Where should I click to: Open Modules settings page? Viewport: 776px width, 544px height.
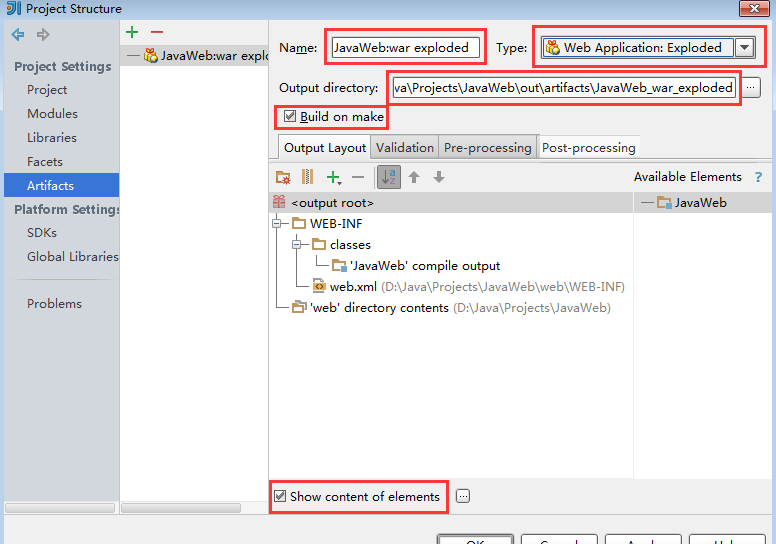point(52,113)
